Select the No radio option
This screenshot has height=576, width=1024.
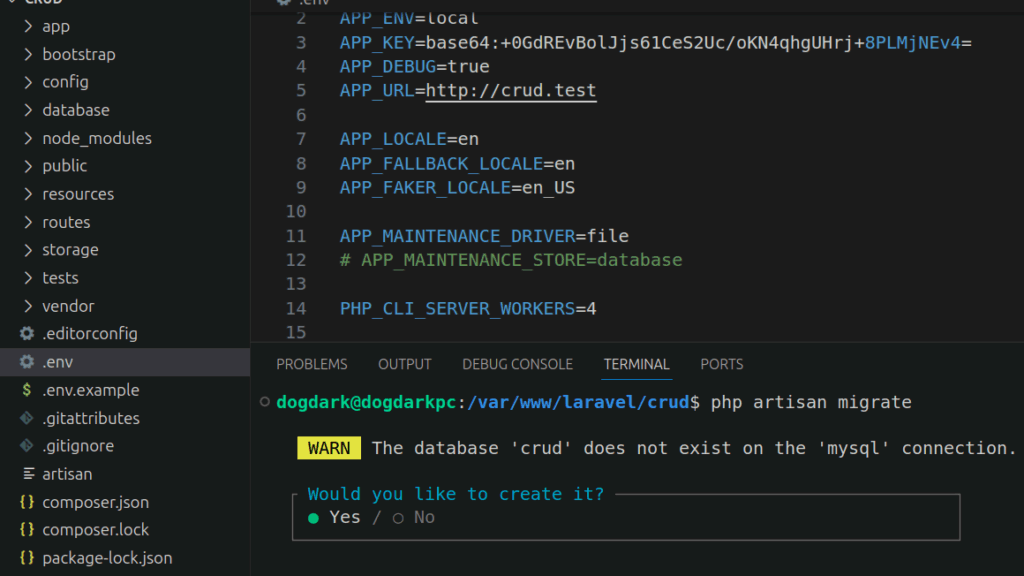pyautogui.click(x=398, y=517)
